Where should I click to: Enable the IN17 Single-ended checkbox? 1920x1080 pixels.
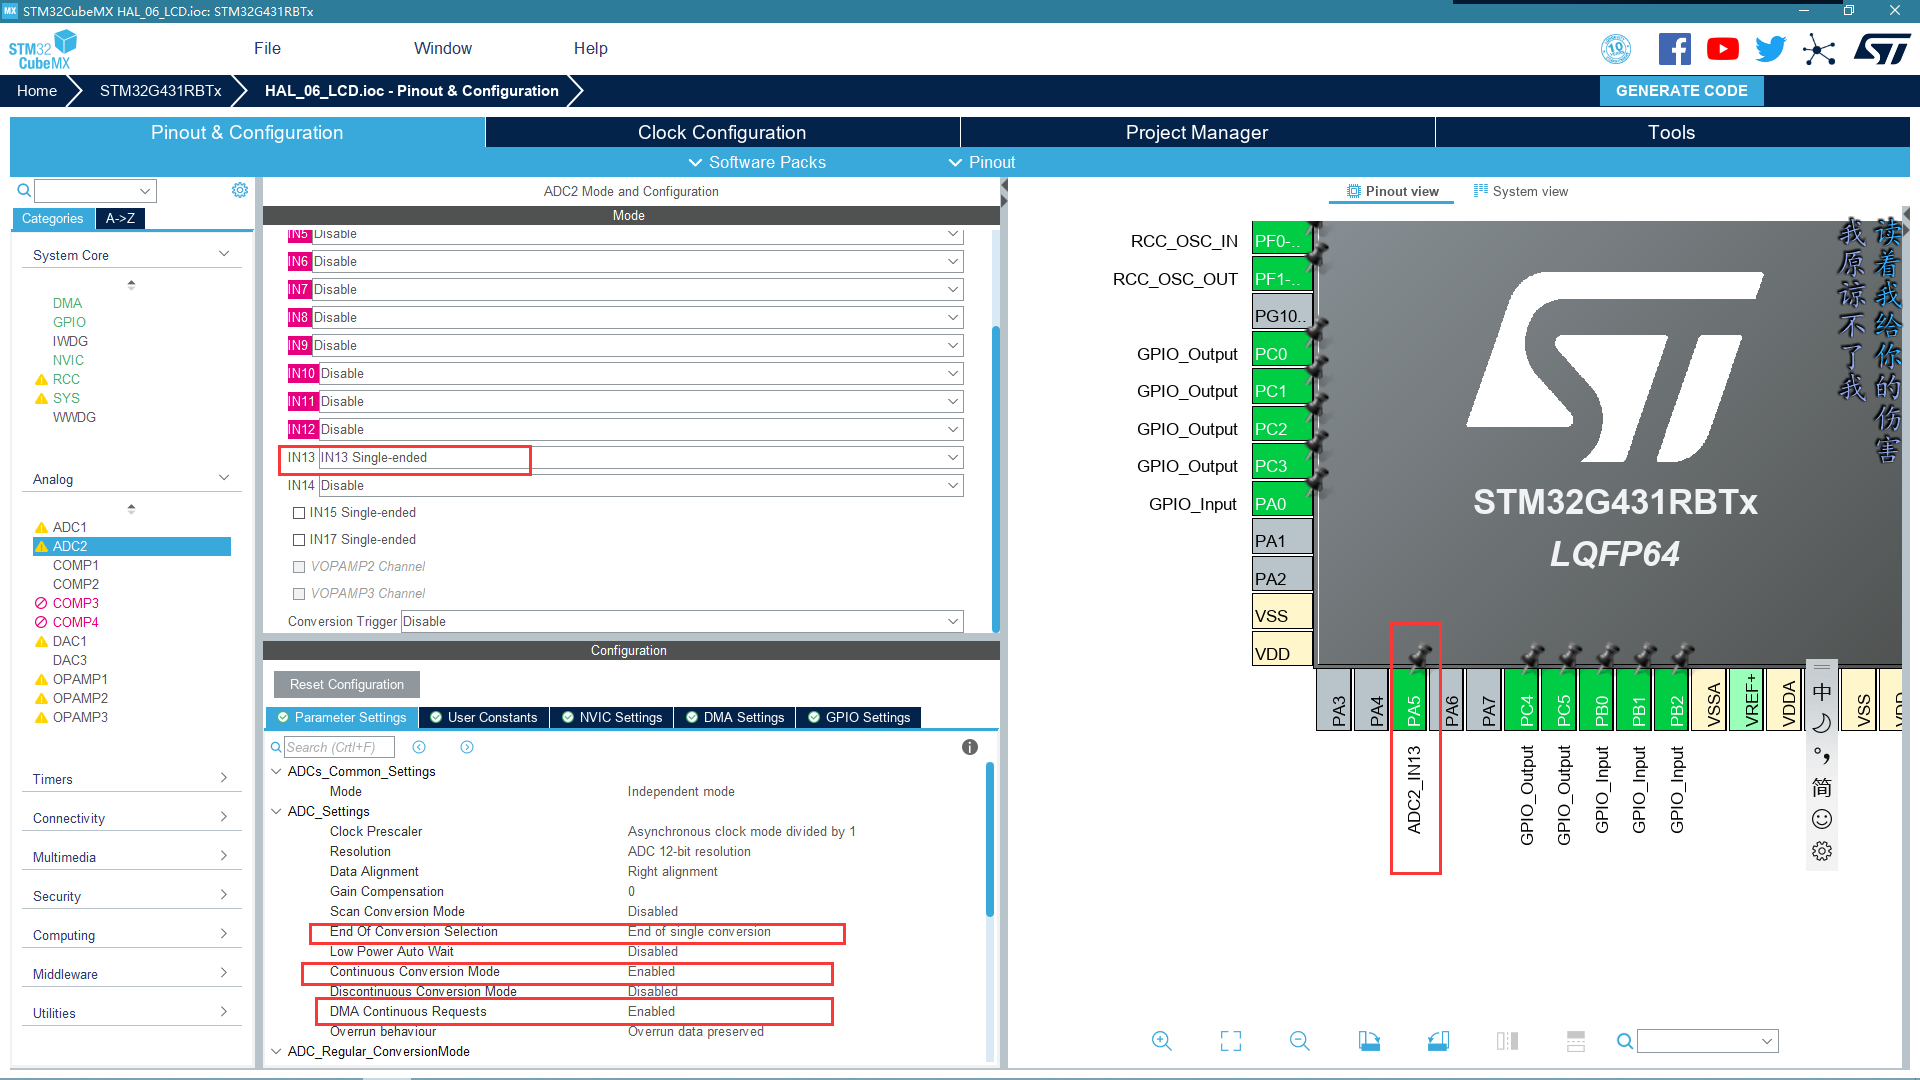[x=299, y=540]
